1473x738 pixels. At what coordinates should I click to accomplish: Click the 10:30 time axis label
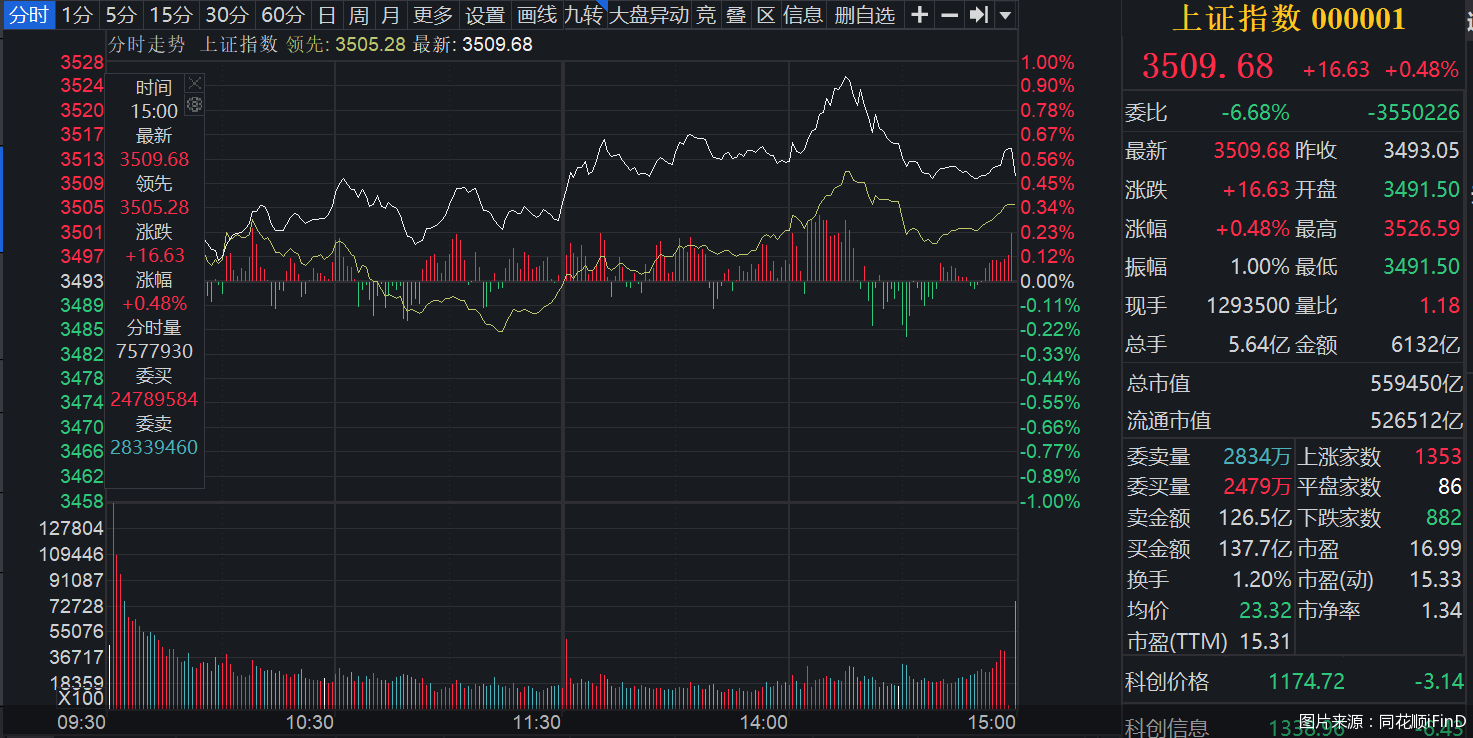coord(310,722)
